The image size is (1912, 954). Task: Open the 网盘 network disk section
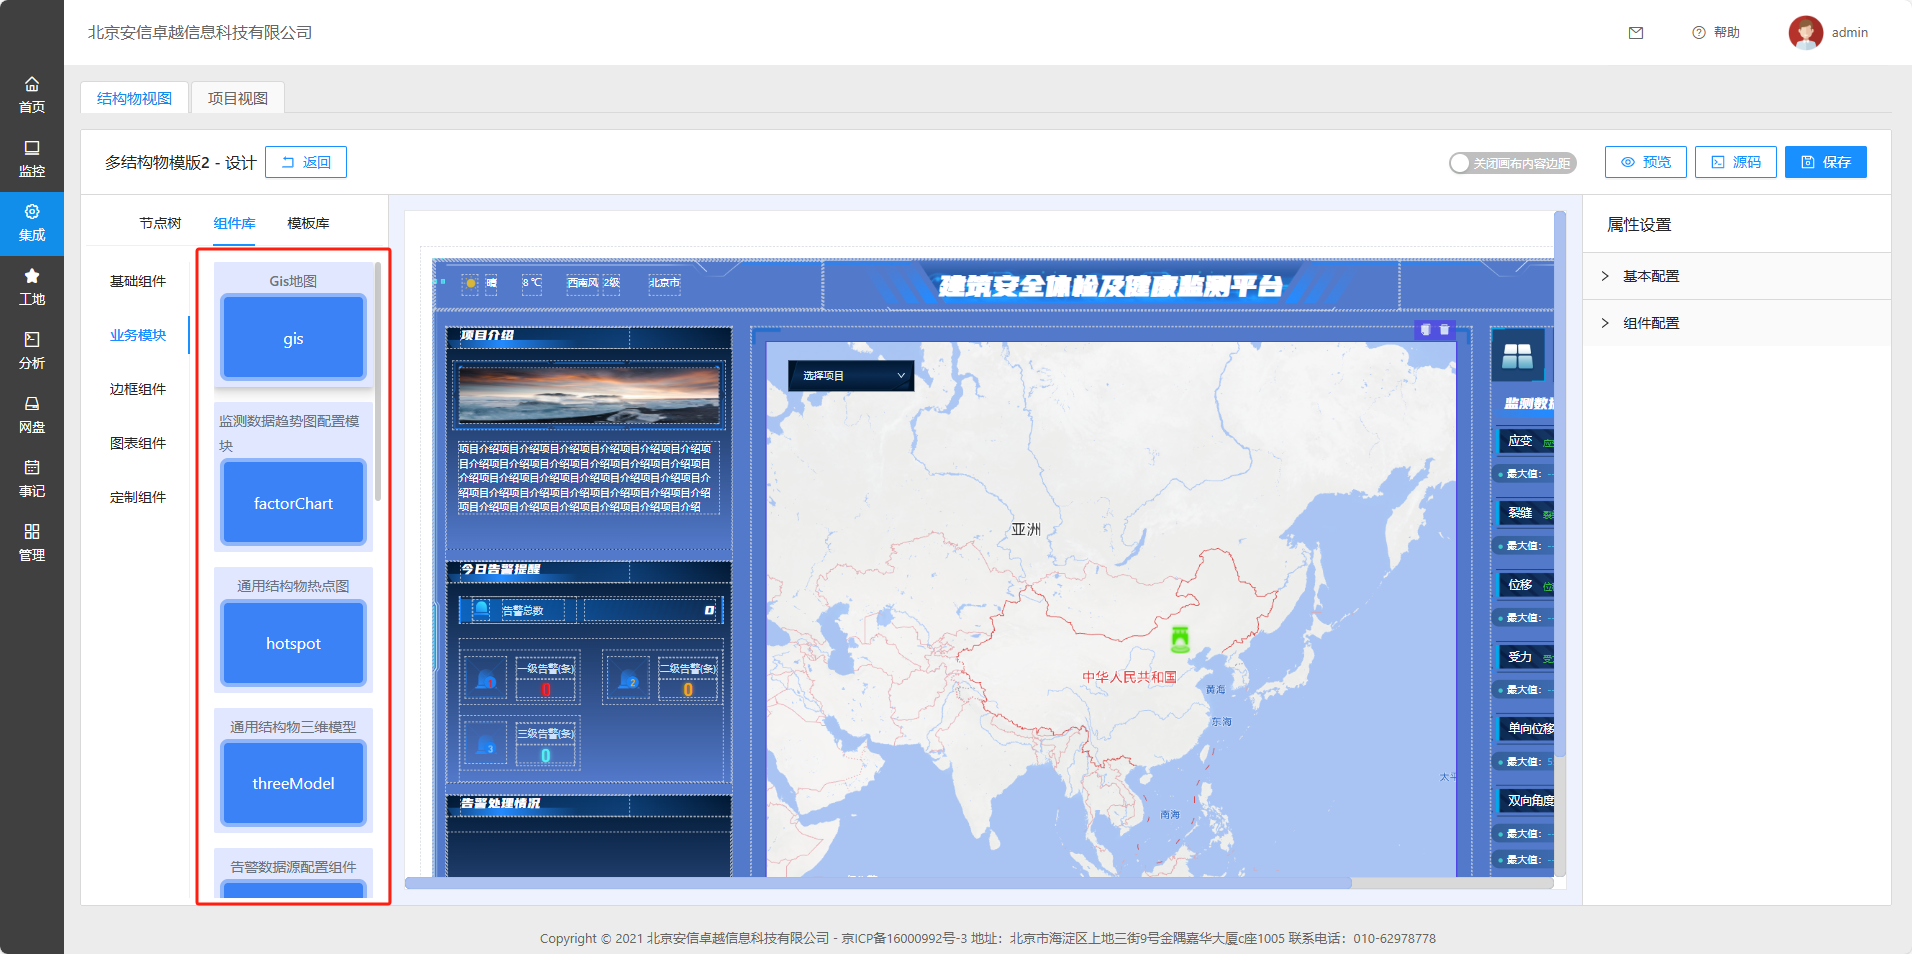pyautogui.click(x=32, y=415)
